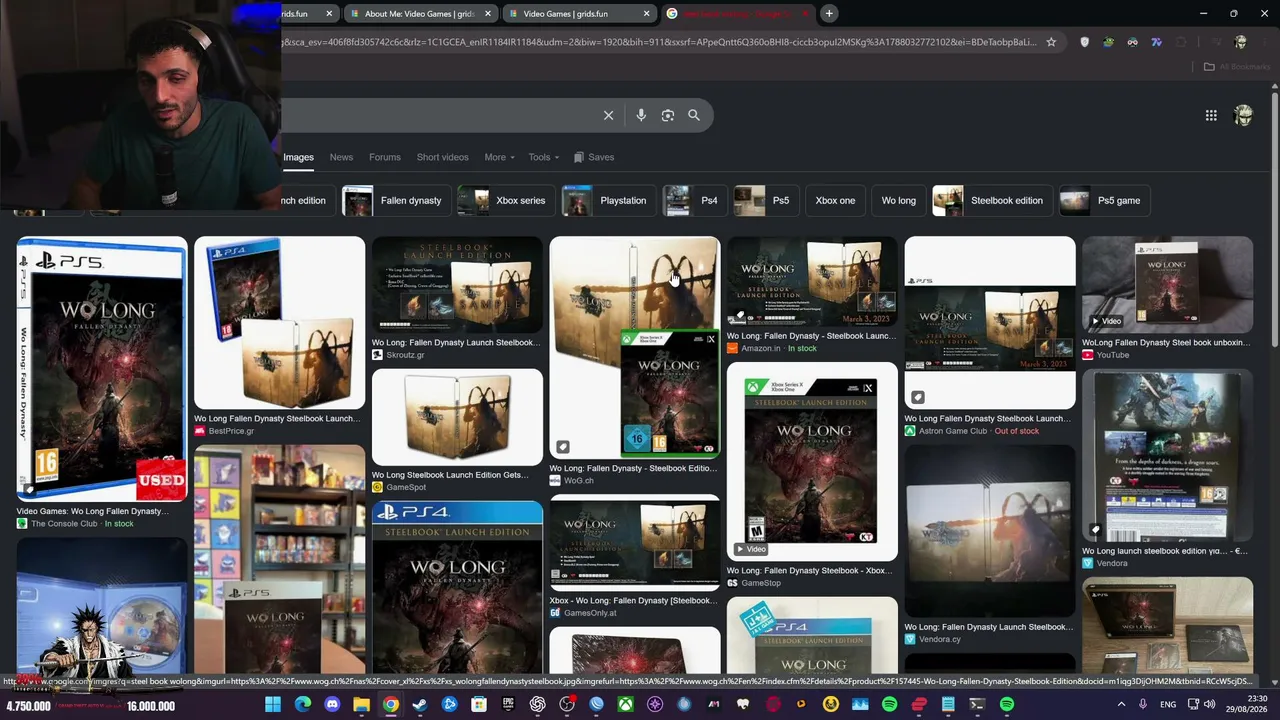Expand the Tools dropdown
The width and height of the screenshot is (1280, 720).
click(x=543, y=157)
